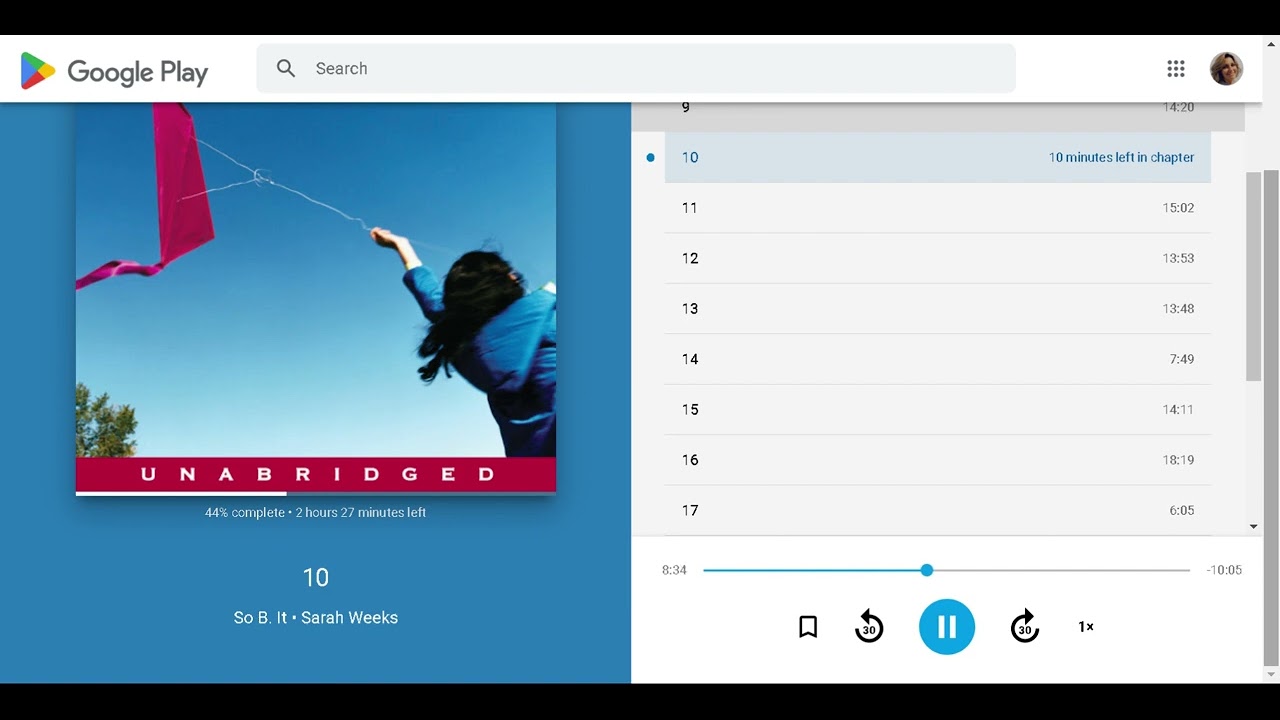Click the playback progress slider handle
The image size is (1280, 720).
(x=927, y=570)
